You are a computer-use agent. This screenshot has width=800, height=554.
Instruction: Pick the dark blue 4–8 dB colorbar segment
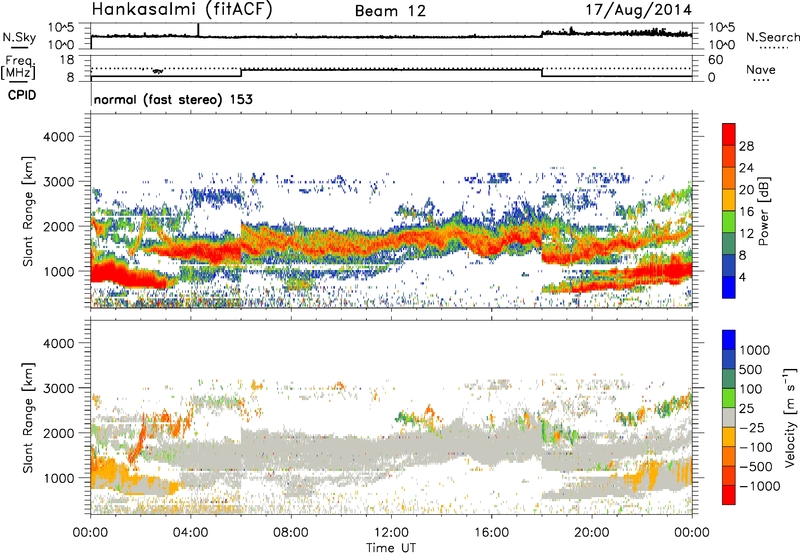[729, 265]
